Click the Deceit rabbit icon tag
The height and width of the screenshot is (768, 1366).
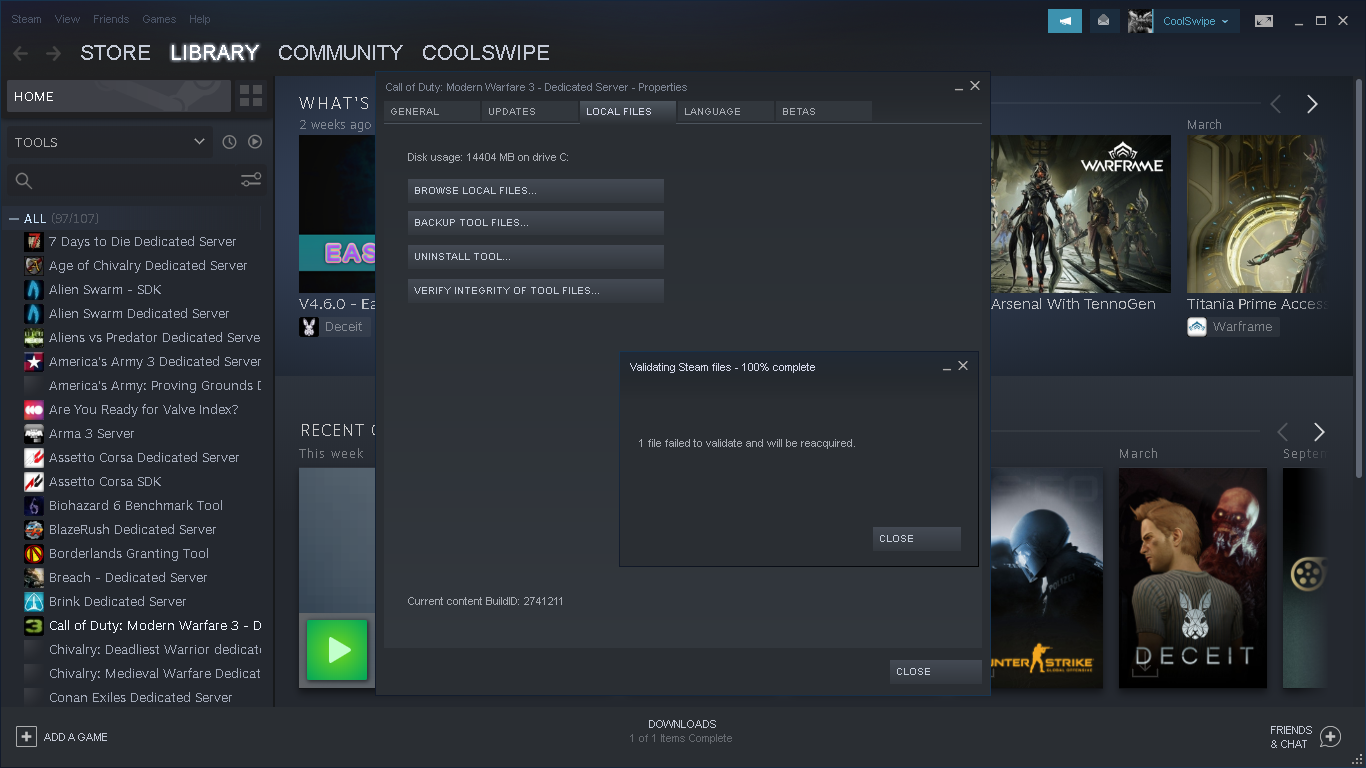(x=309, y=327)
